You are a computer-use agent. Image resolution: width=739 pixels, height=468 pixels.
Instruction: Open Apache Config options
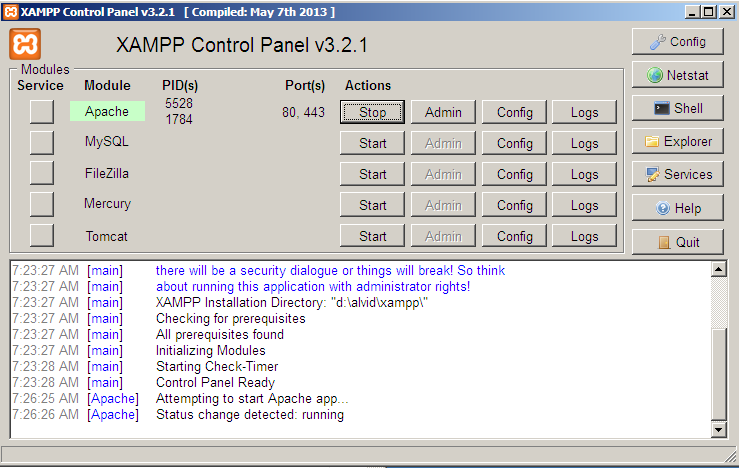[x=514, y=112]
